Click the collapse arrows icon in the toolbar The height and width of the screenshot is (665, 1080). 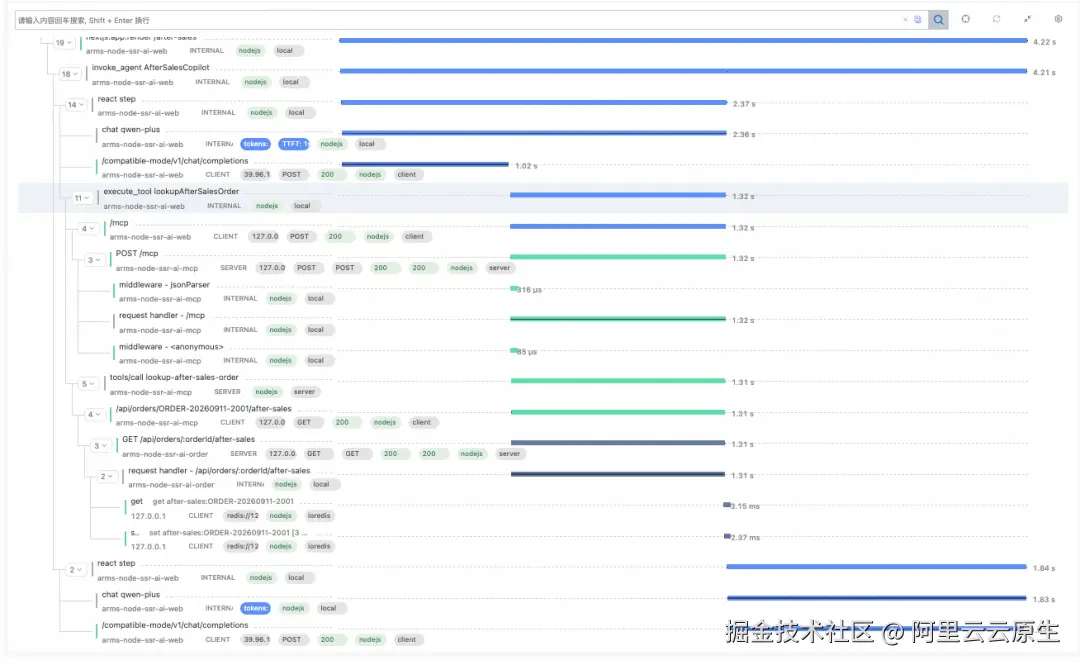click(1027, 19)
